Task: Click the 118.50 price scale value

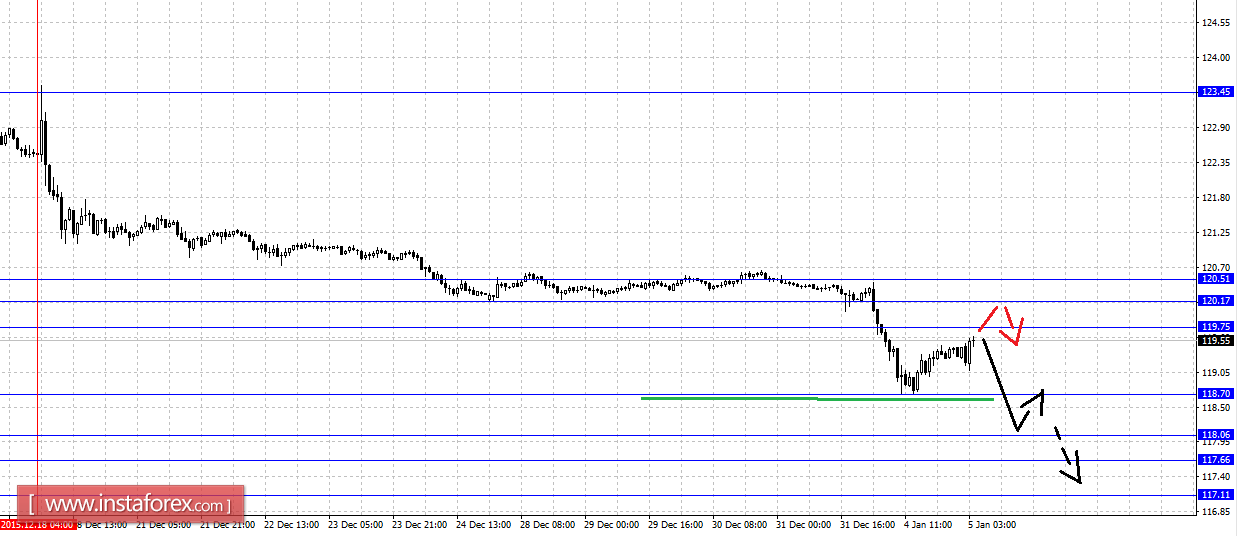Action: click(1216, 407)
